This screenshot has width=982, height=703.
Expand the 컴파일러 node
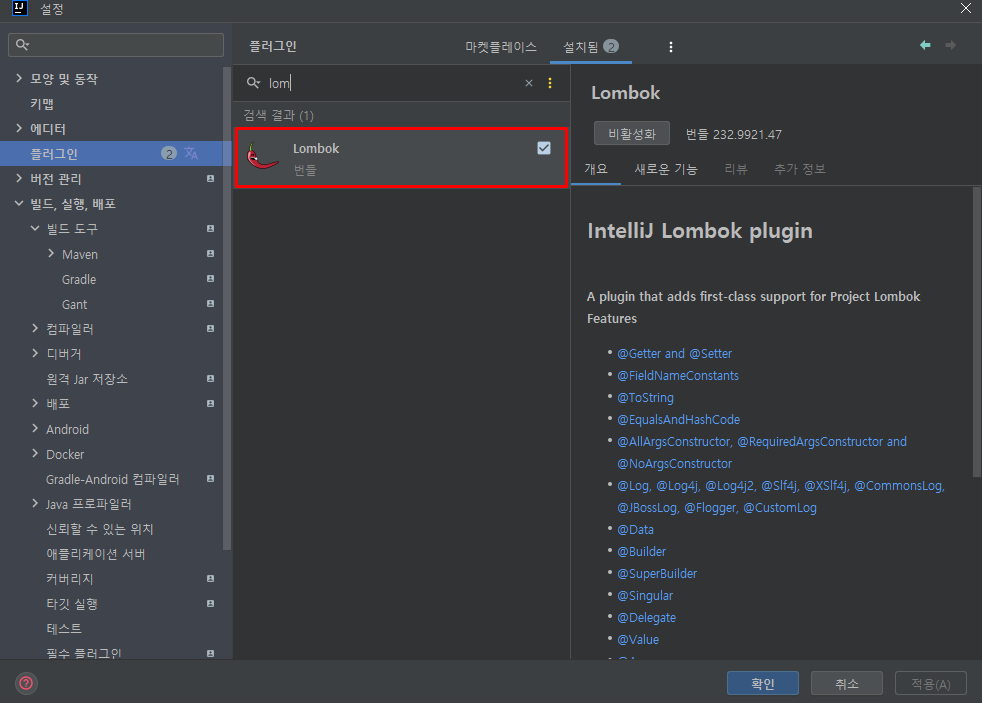tap(35, 328)
